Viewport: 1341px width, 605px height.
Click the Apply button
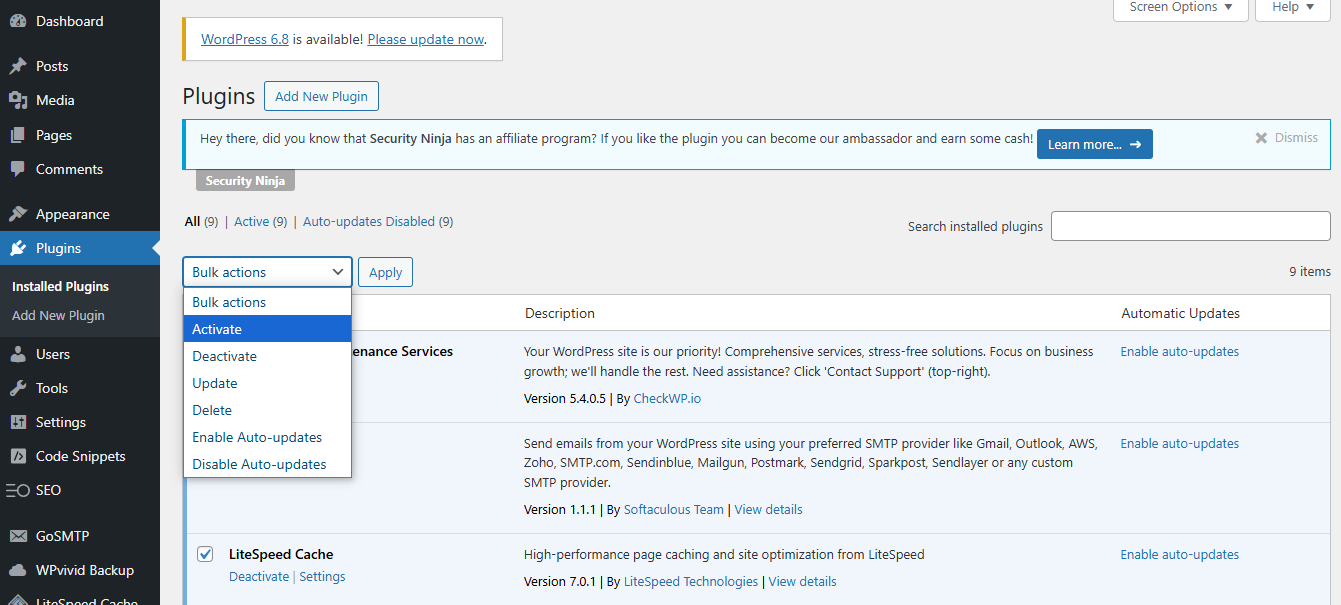point(385,272)
